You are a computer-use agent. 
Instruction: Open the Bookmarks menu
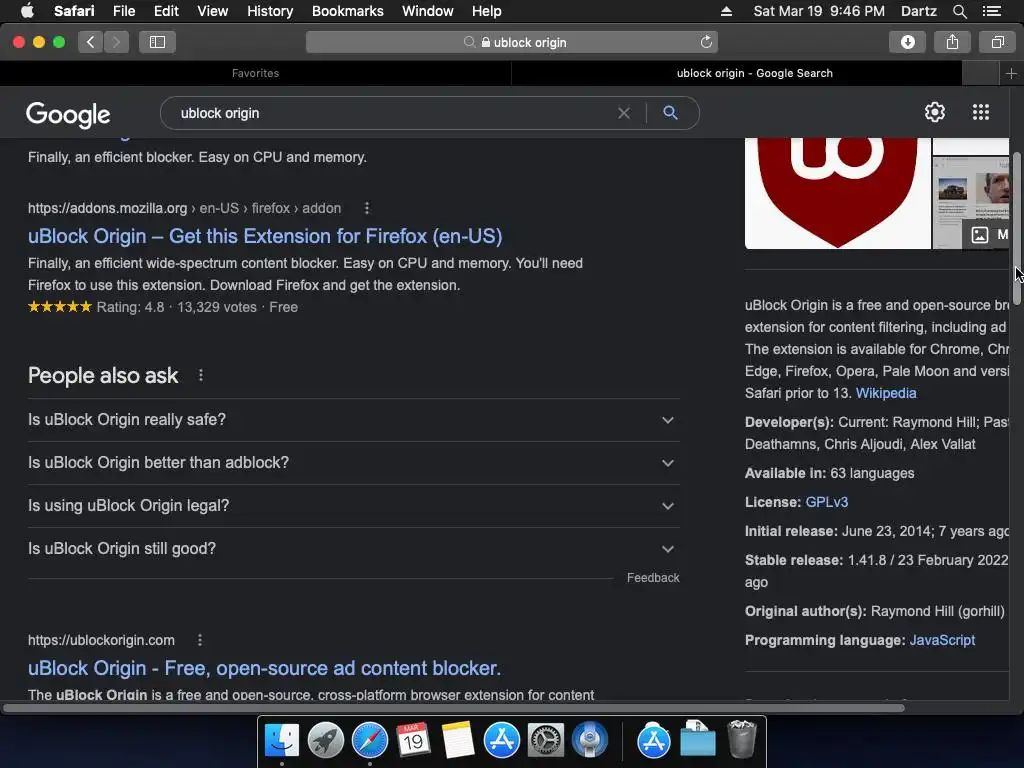coord(347,11)
